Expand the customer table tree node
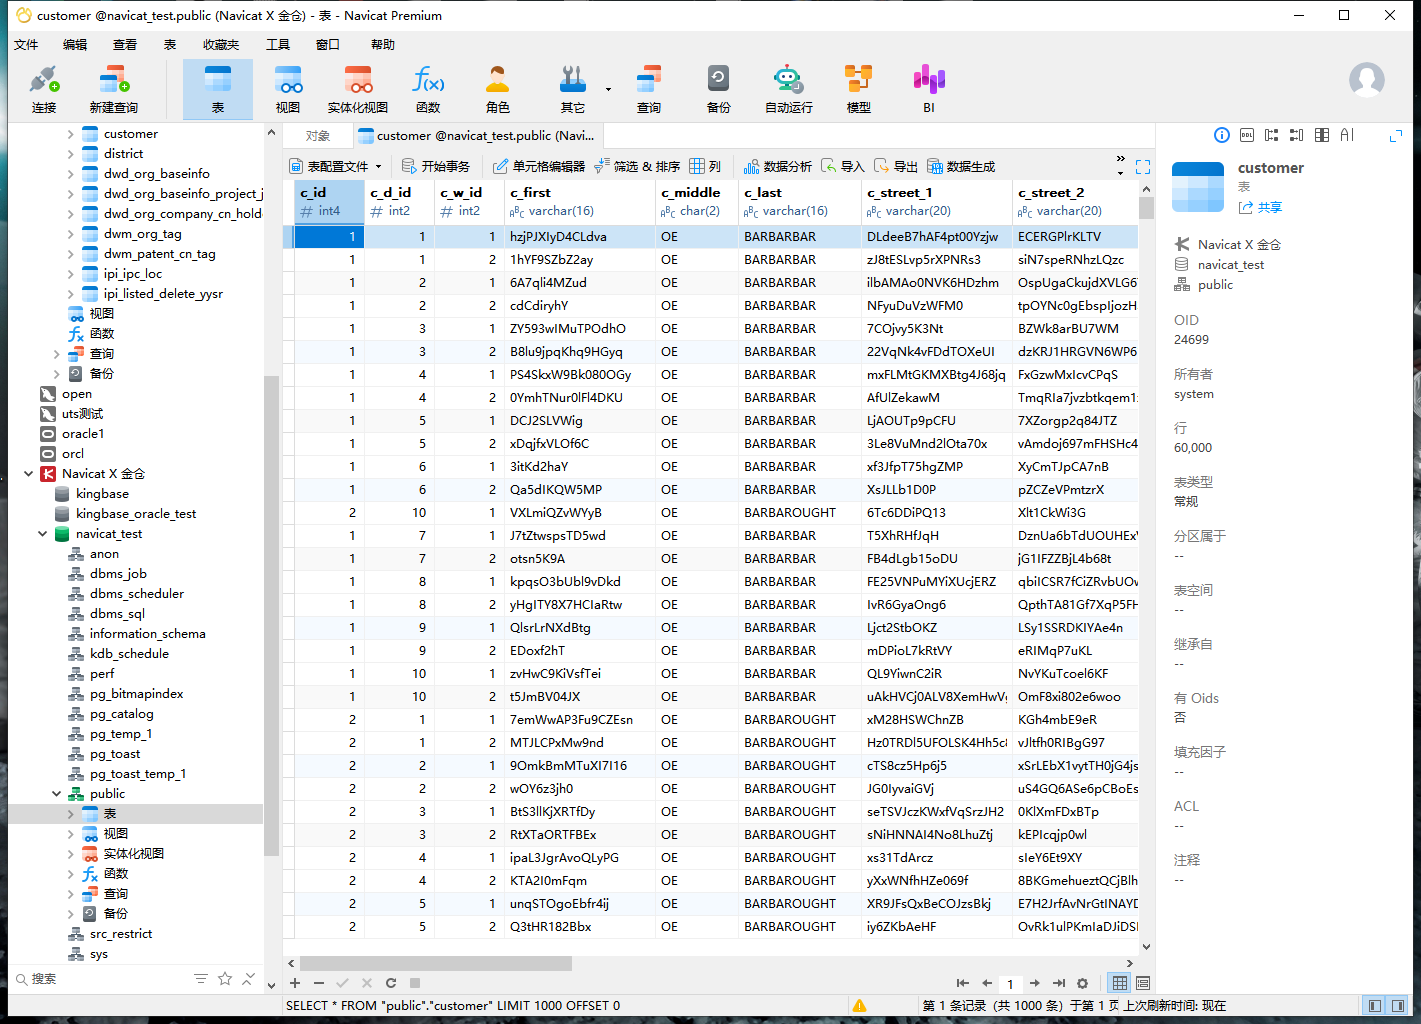 click(x=70, y=133)
